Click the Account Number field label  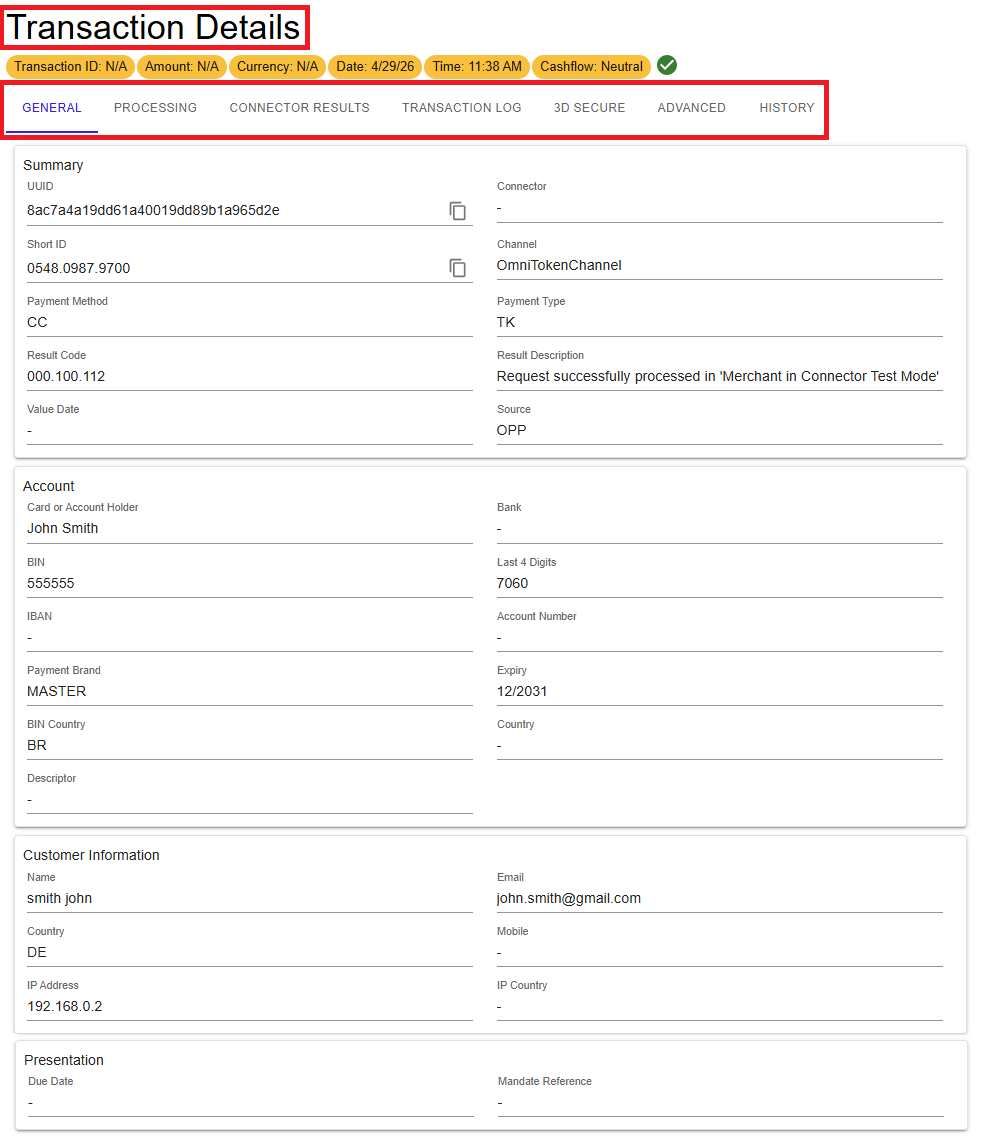[537, 616]
